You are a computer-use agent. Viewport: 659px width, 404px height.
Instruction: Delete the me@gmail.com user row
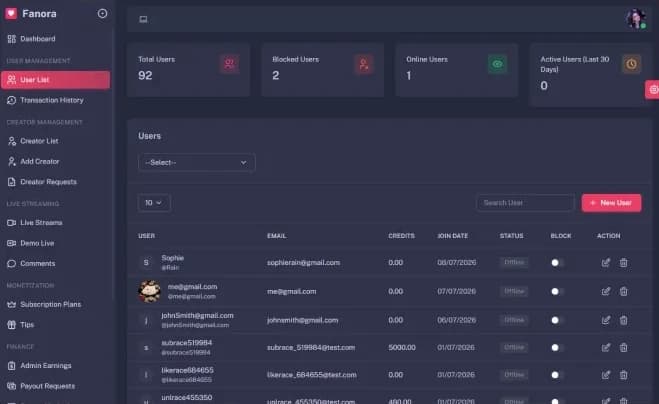pyautogui.click(x=624, y=291)
